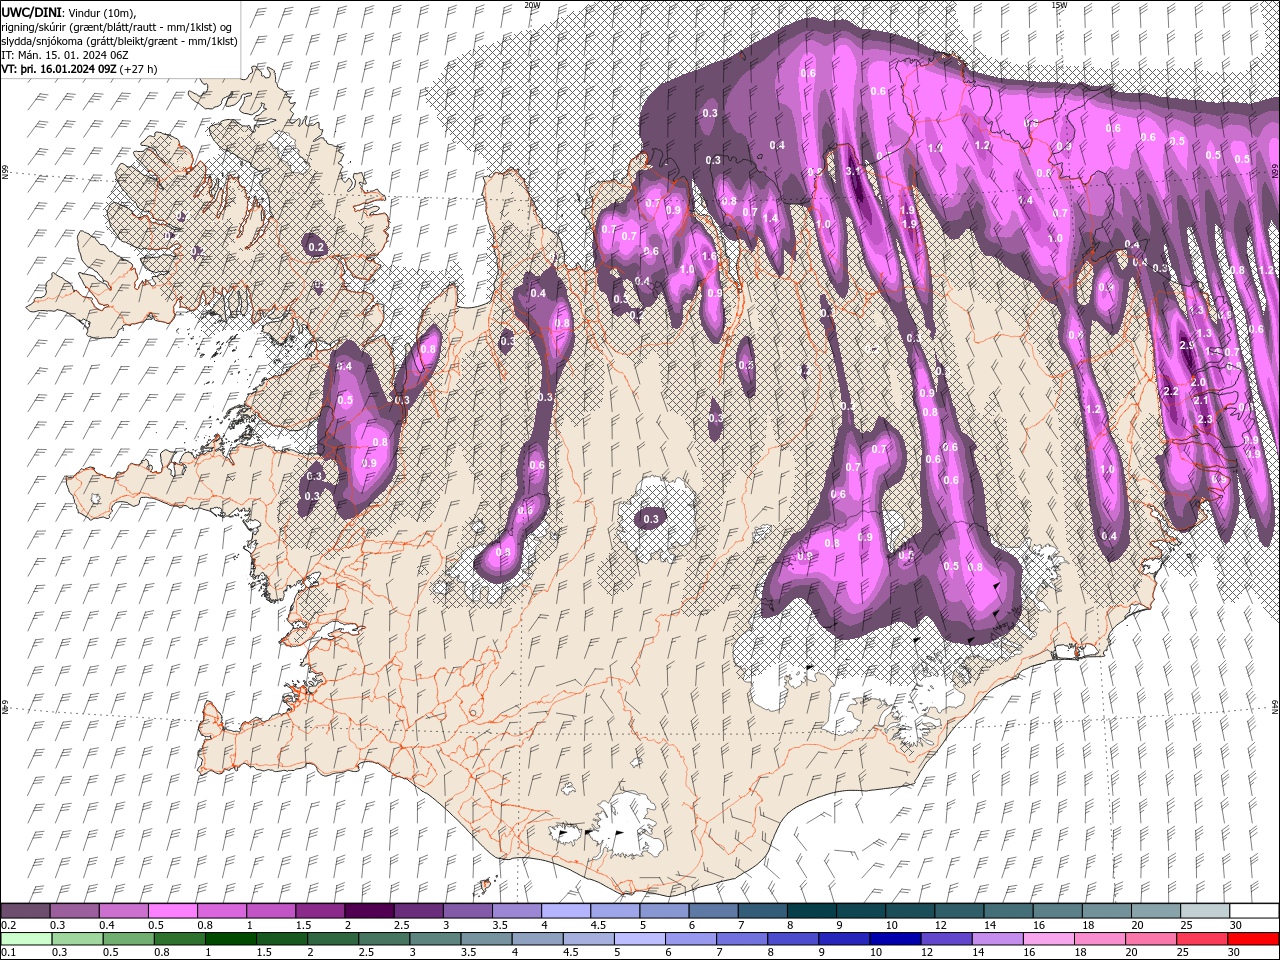Screen dimensions: 1280x960
Task: Pick the dusky purple 0.2 snow legend swatch
Action: [x=25, y=911]
